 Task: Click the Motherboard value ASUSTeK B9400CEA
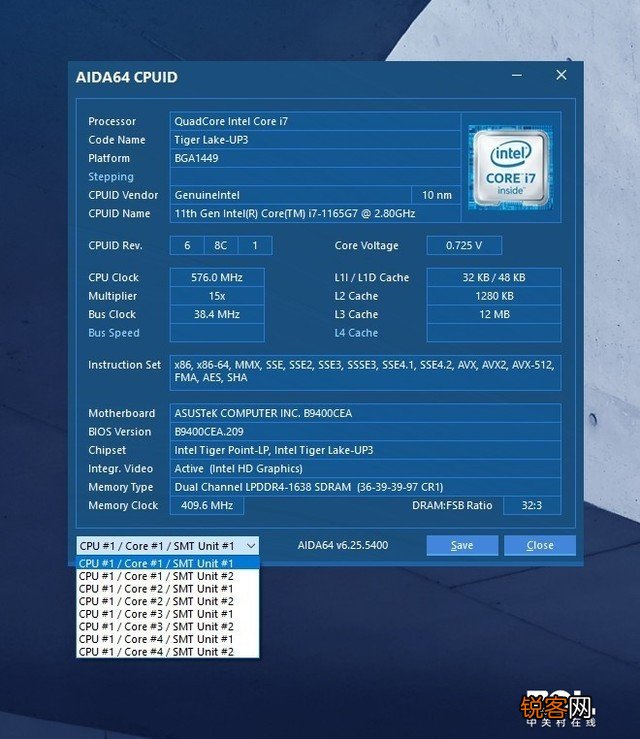tap(365, 413)
